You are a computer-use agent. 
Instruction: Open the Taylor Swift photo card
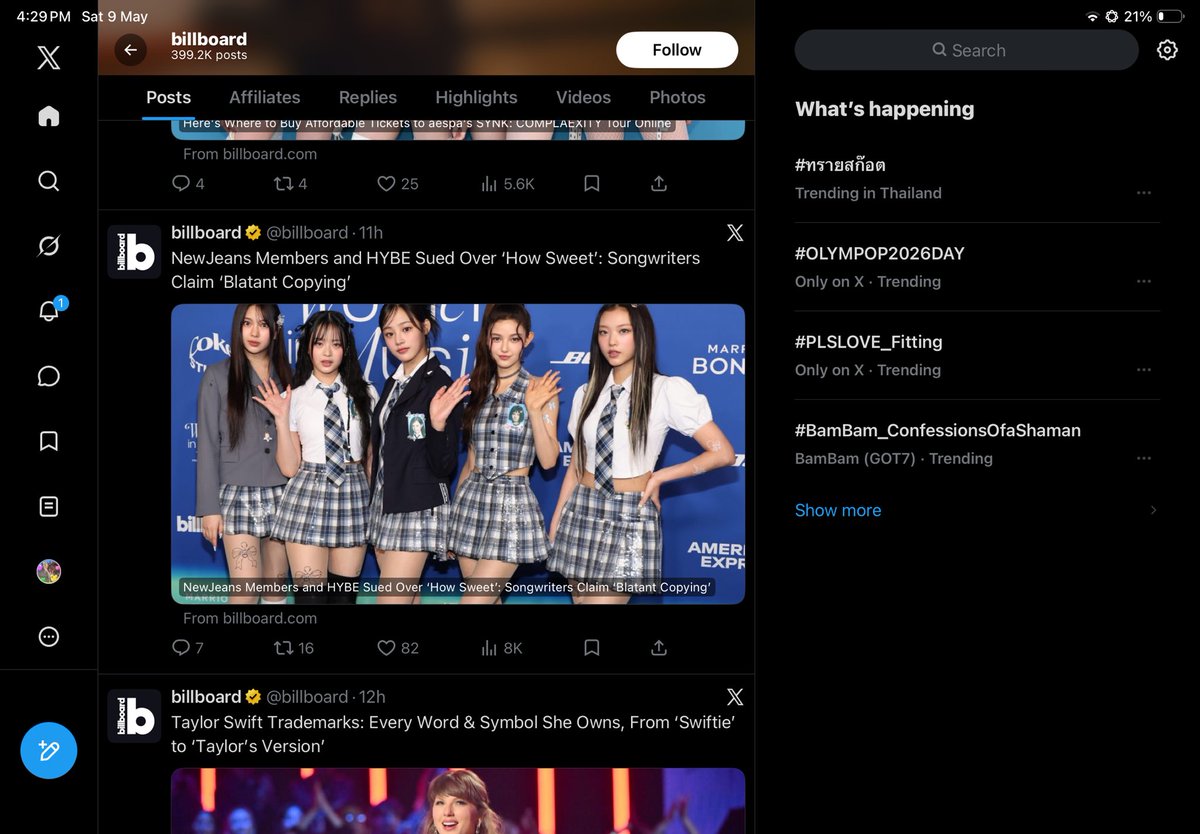[x=458, y=801]
